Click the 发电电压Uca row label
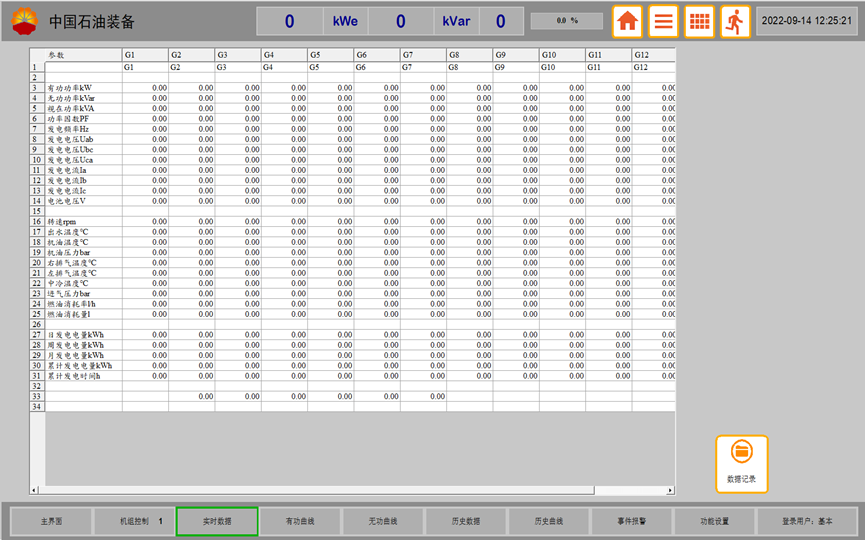The image size is (865, 540). click(70, 160)
